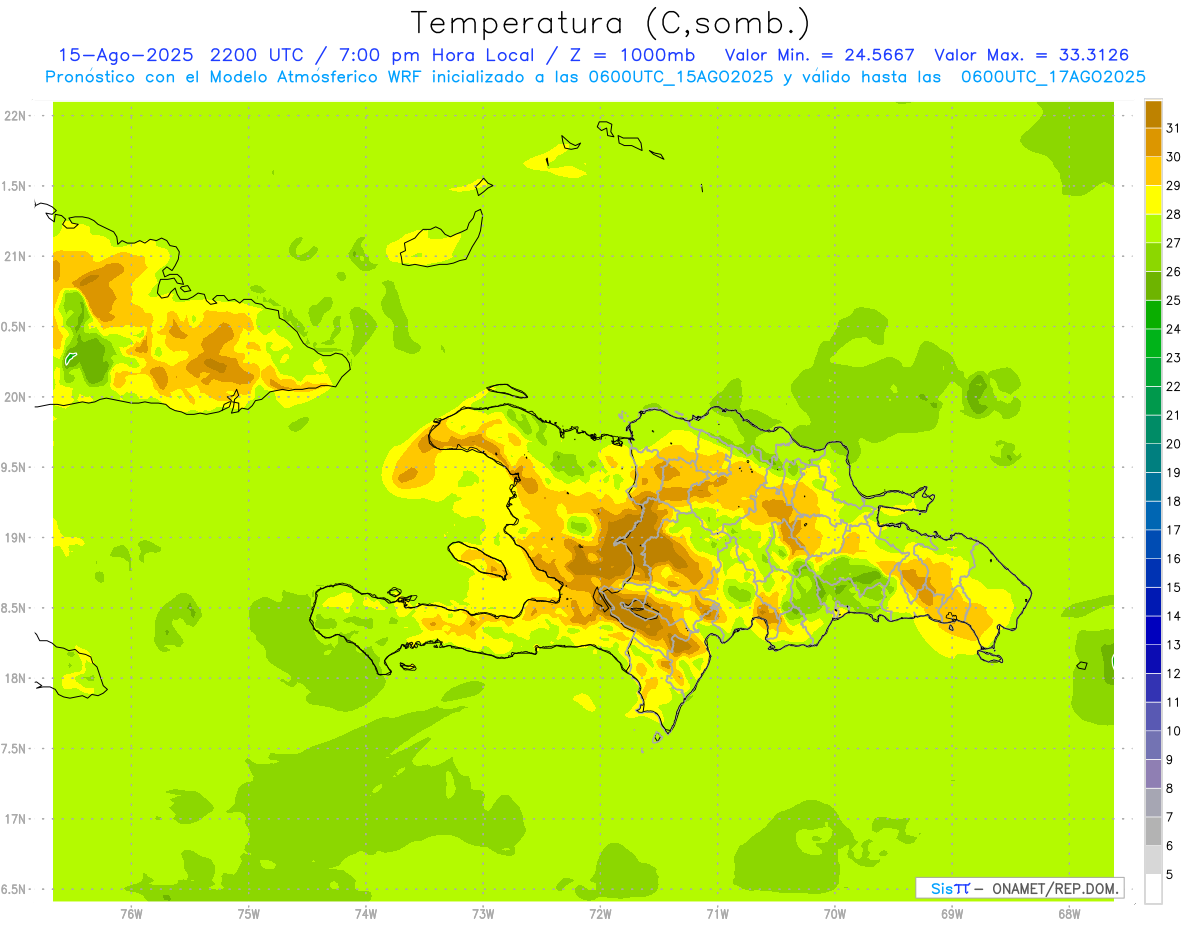Click the '0600UTC_17AGO2025' valid-until timestamp

click(1053, 77)
